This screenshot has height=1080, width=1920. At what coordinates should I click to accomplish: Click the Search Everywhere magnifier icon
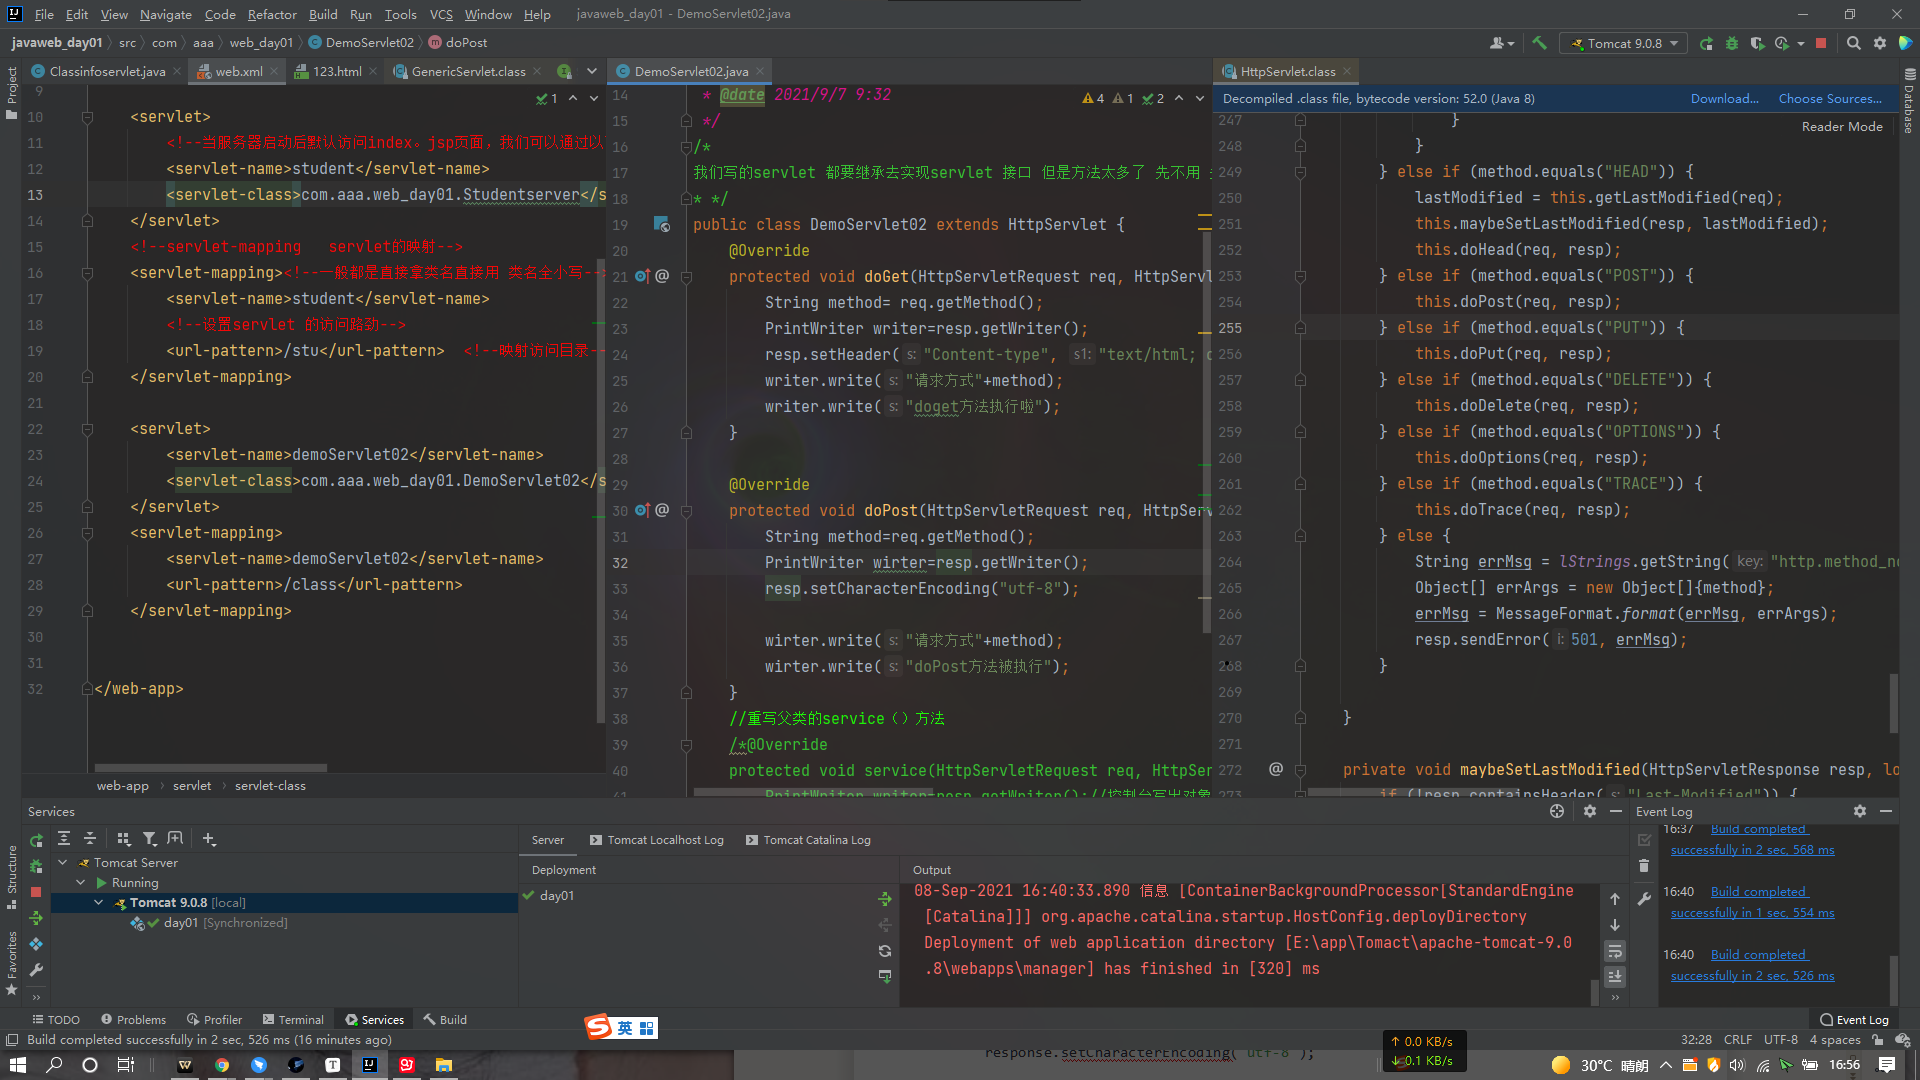[1853, 43]
